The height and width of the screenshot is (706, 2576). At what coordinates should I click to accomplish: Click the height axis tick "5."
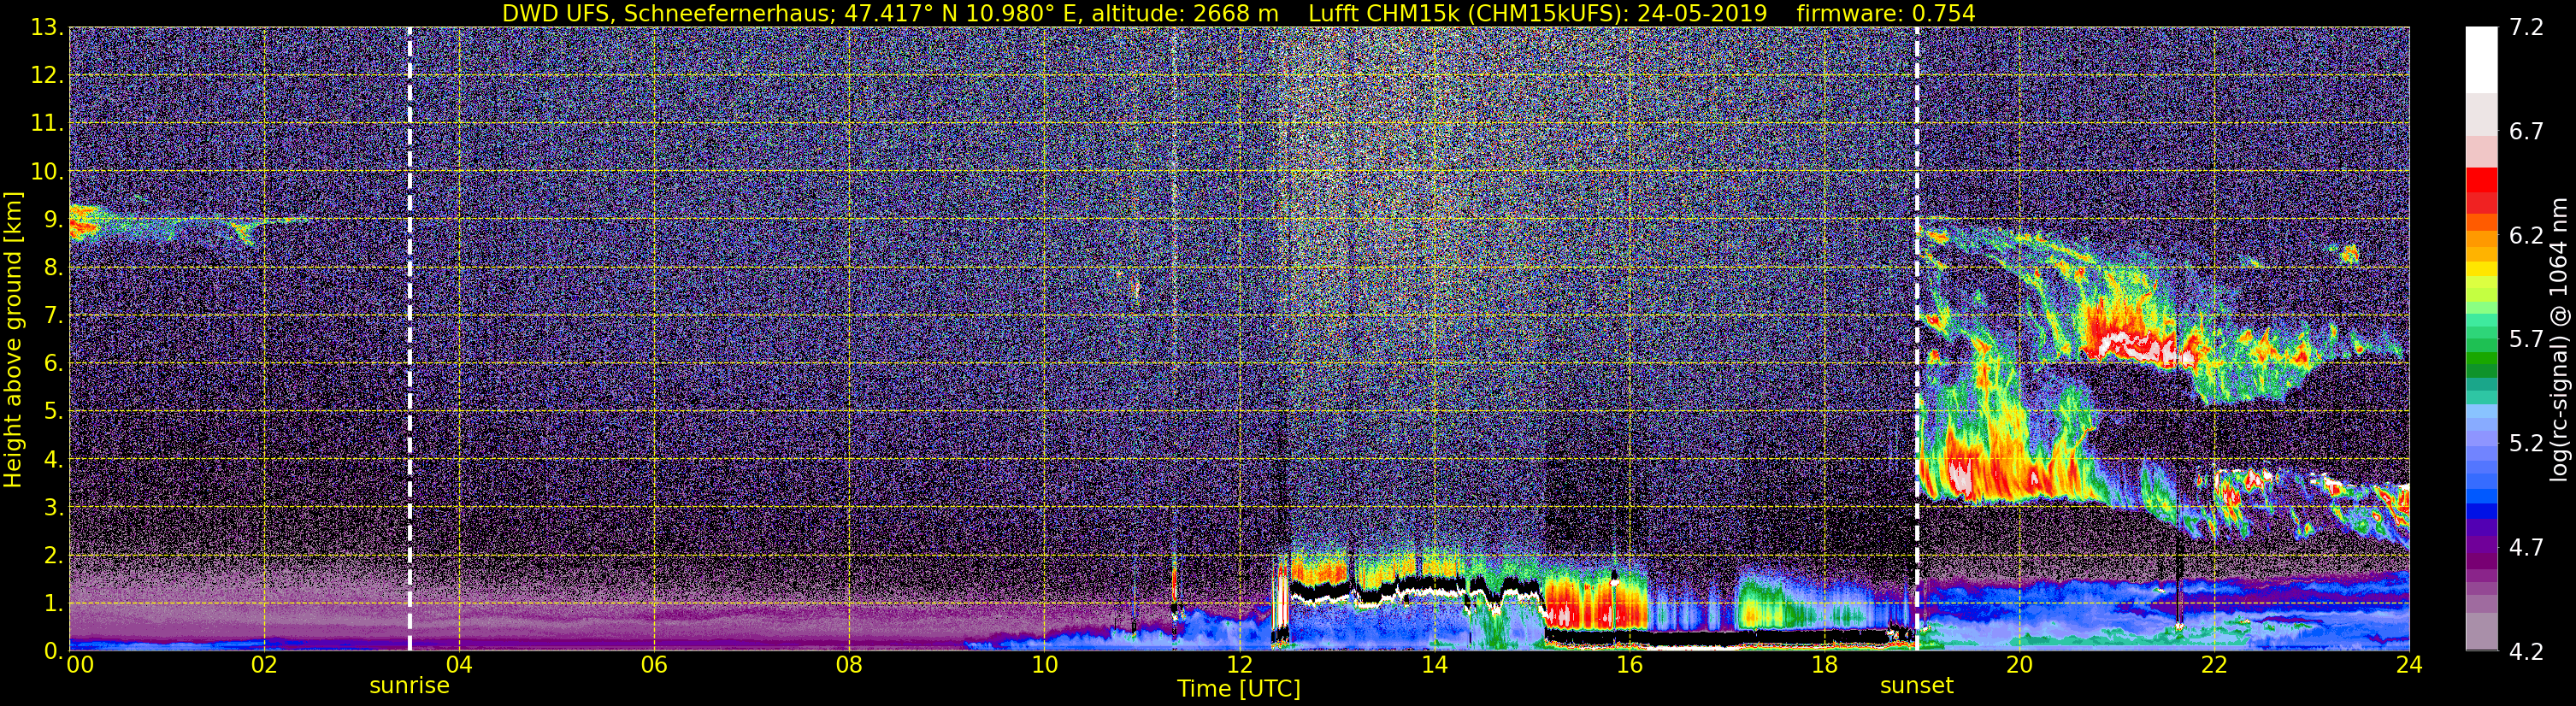[x=52, y=412]
